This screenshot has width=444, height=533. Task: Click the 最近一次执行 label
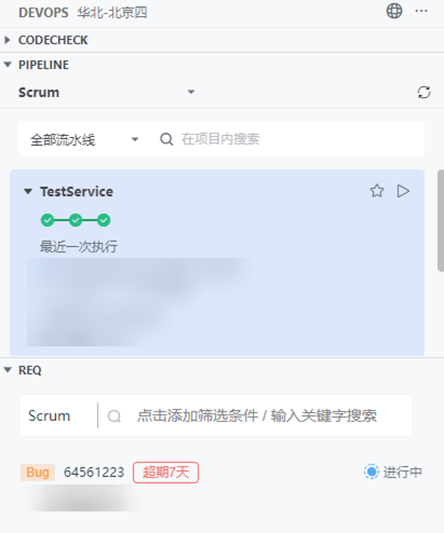(79, 246)
